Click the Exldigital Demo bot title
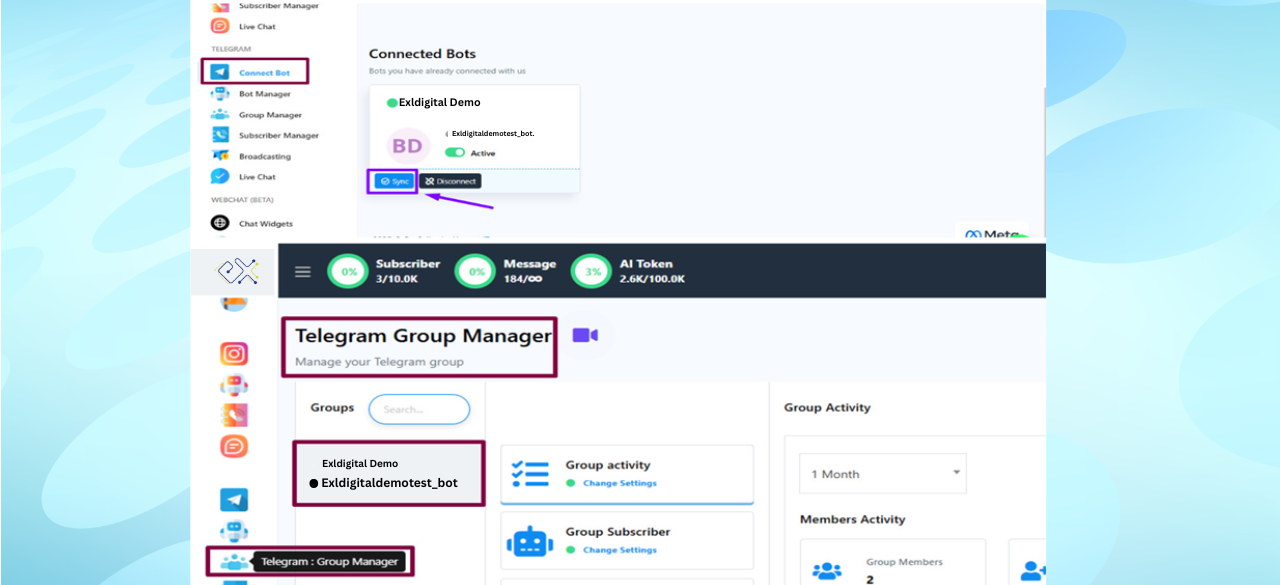Image resolution: width=1280 pixels, height=585 pixels. (439, 102)
